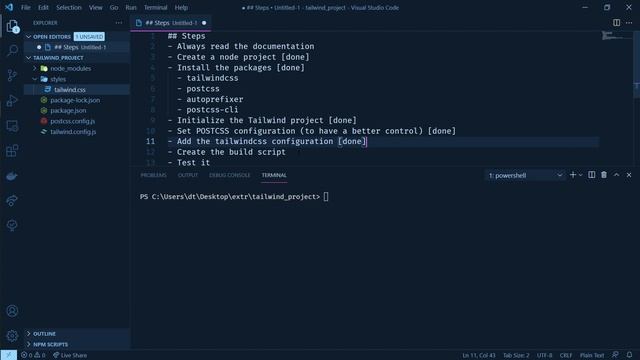640x360 pixels.
Task: Open postcss.config.js in the file tree
Action: [x=77, y=121]
